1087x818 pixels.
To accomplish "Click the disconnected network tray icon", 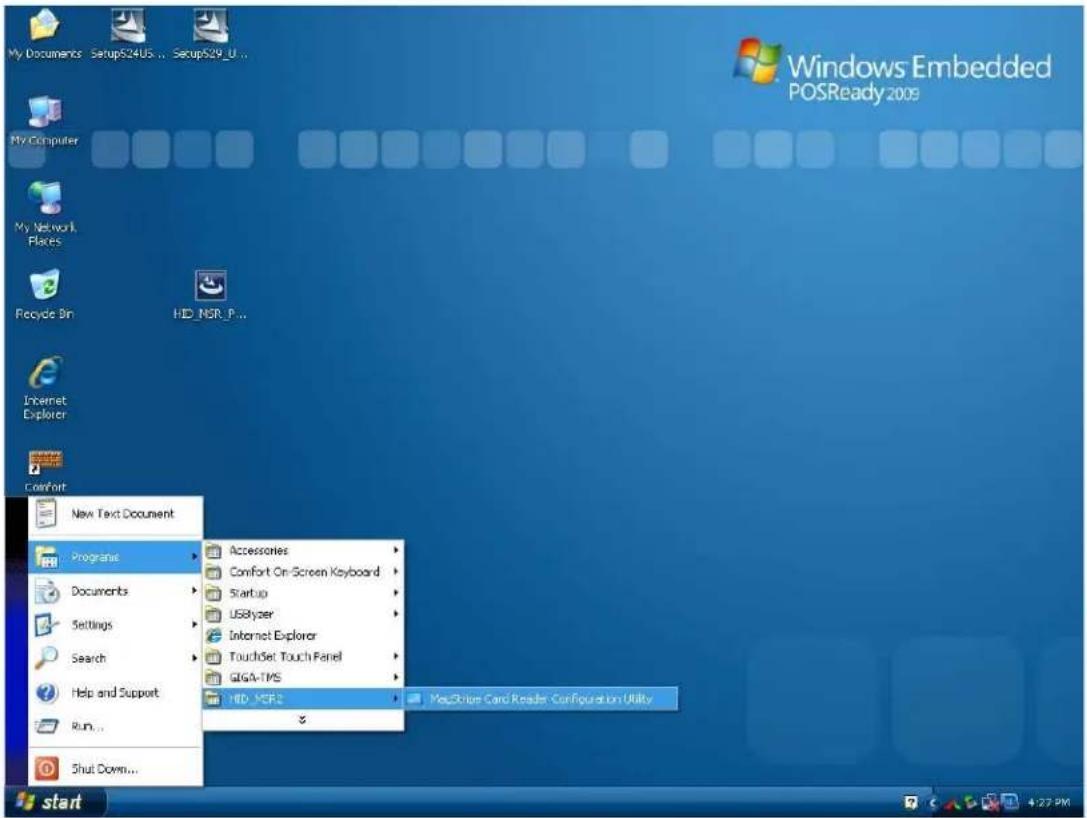I will click(x=990, y=803).
